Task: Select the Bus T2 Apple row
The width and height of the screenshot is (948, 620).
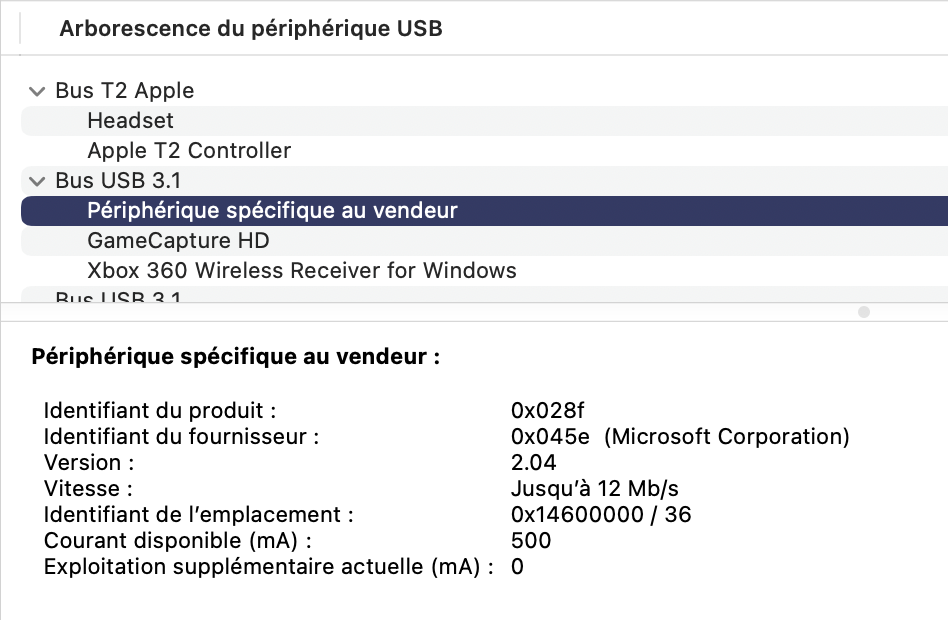Action: (x=125, y=91)
